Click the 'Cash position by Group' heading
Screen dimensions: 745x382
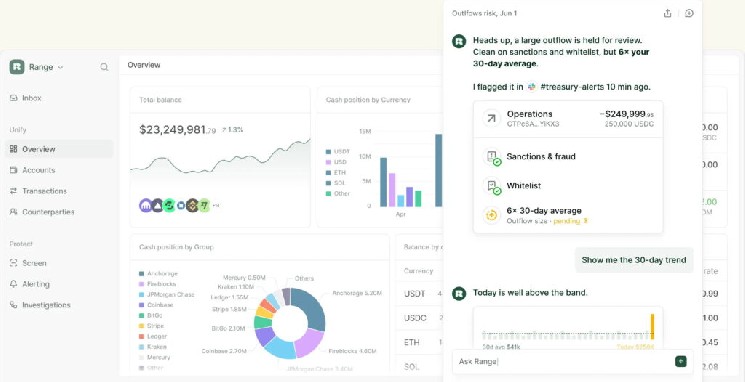(x=176, y=247)
